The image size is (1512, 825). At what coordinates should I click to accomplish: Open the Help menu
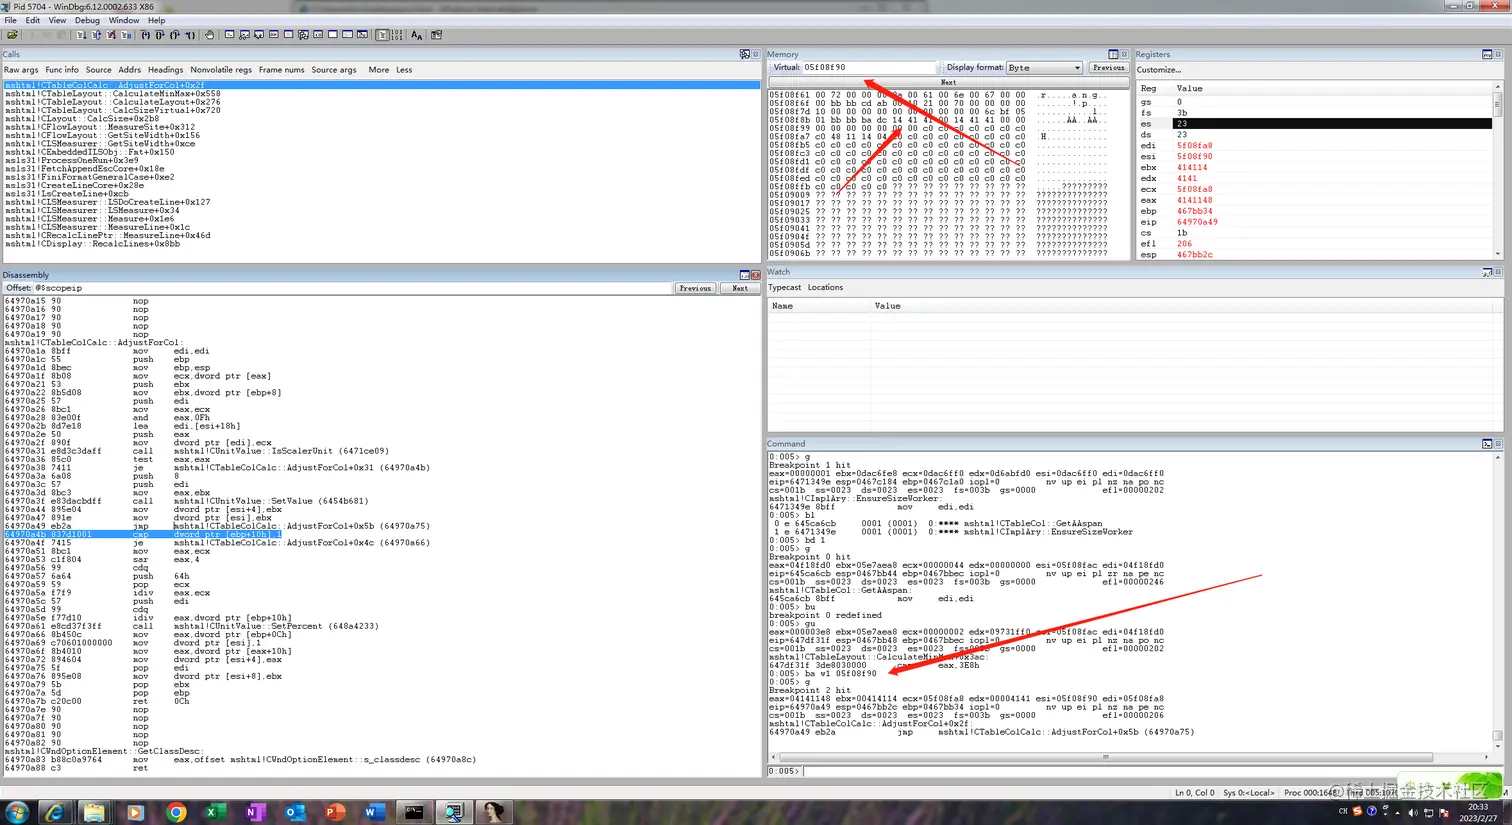pyautogui.click(x=157, y=20)
